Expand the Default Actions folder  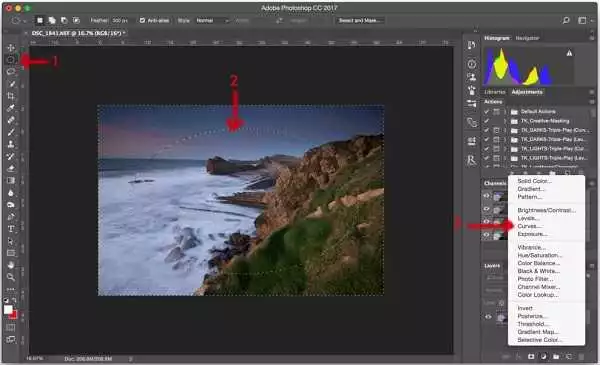[505, 112]
